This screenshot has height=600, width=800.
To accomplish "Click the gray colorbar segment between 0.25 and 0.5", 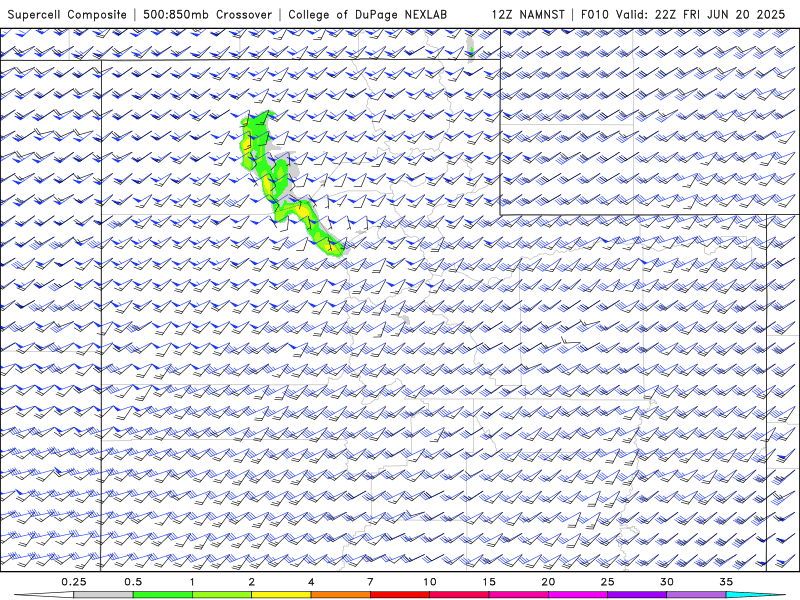I will click(104, 595).
